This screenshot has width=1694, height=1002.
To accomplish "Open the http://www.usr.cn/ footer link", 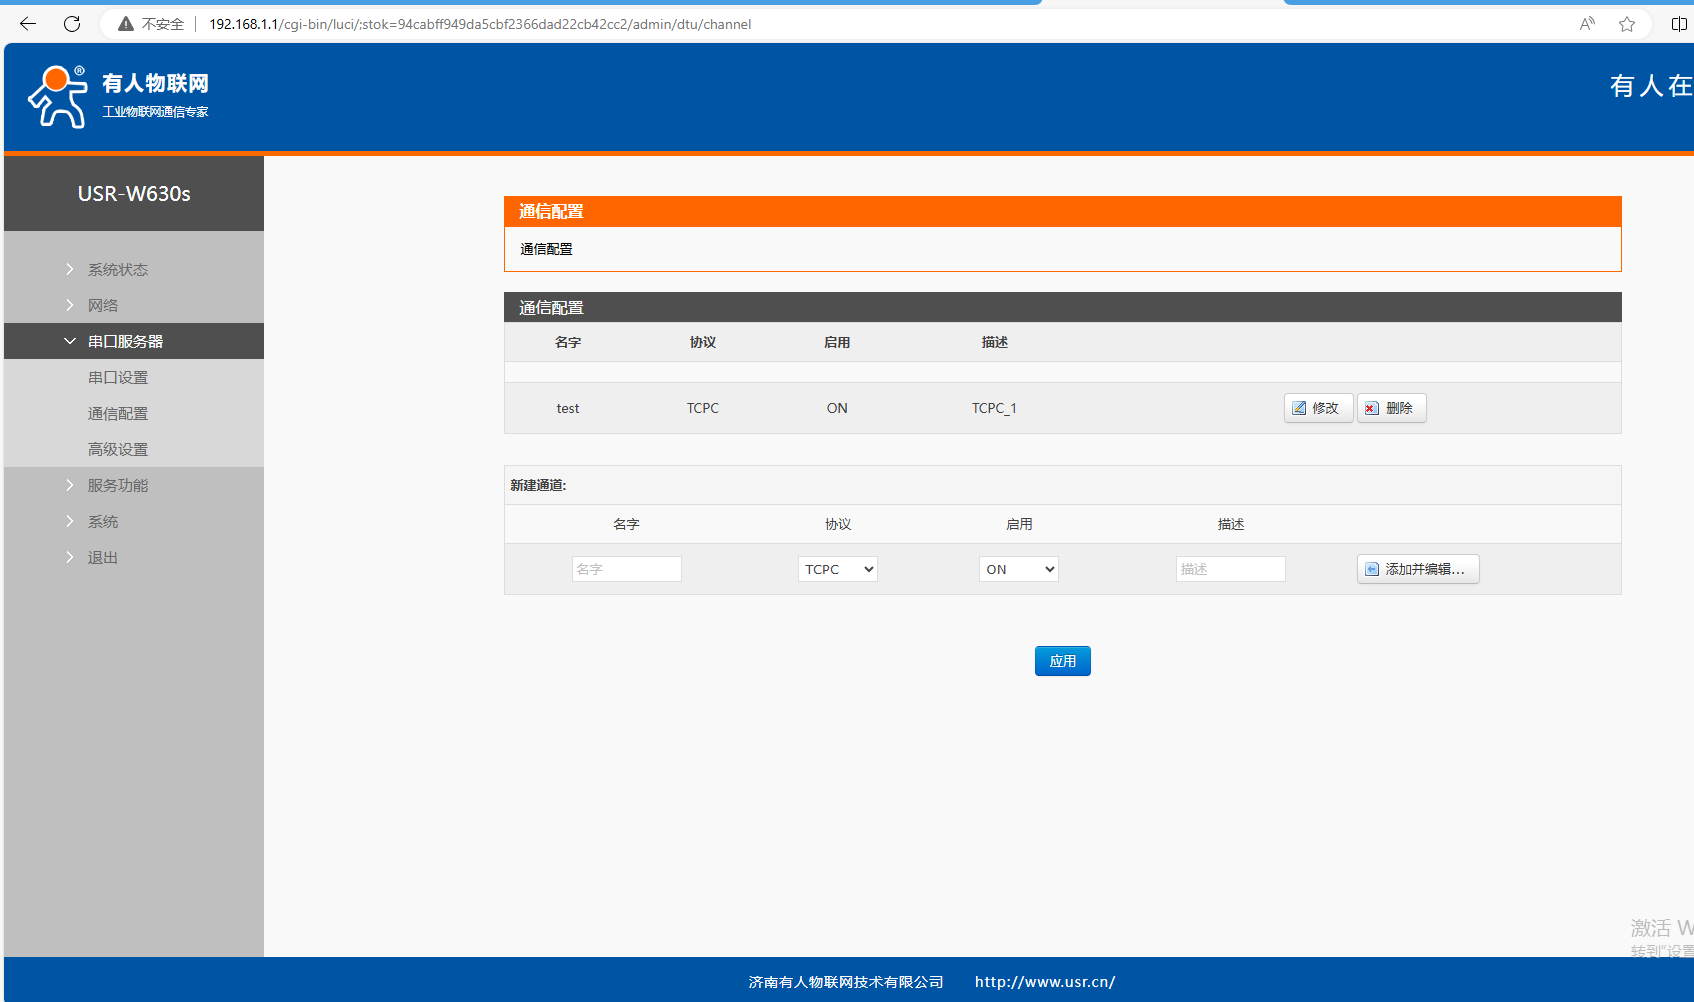I will click(x=1045, y=982).
